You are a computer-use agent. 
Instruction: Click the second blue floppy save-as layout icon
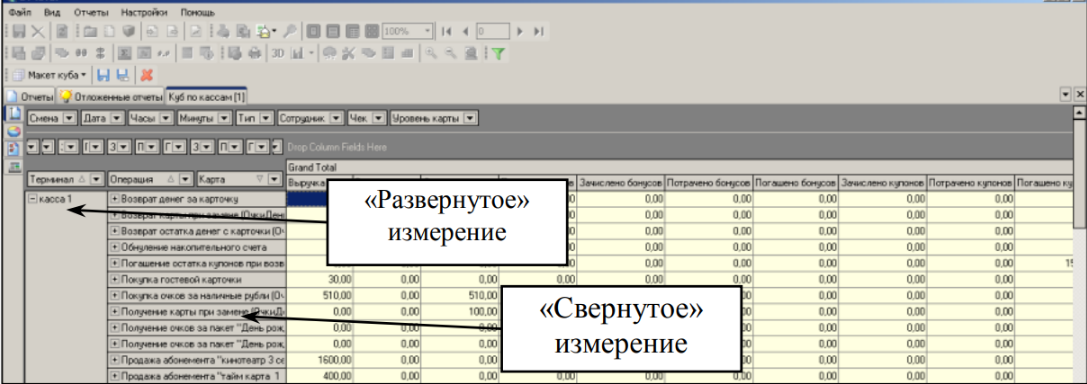tap(123, 75)
